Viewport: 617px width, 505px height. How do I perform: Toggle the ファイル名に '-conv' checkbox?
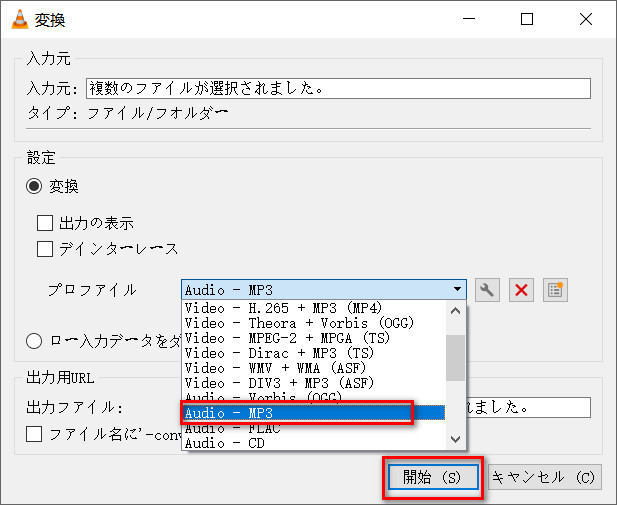(34, 434)
